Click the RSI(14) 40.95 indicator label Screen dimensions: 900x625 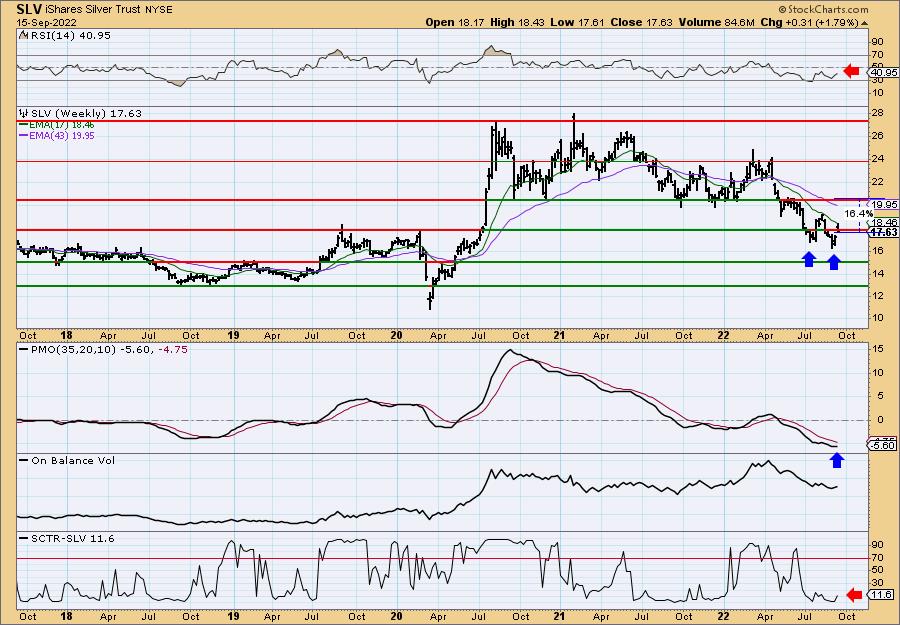(x=69, y=35)
